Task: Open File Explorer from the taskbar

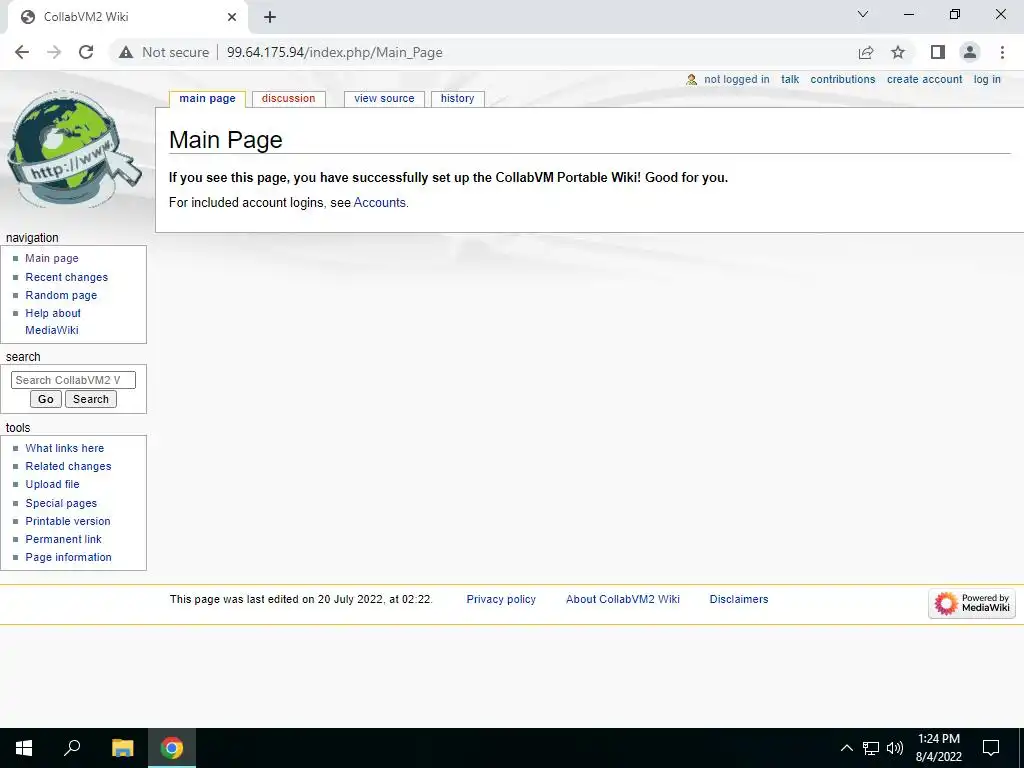Action: (x=122, y=748)
